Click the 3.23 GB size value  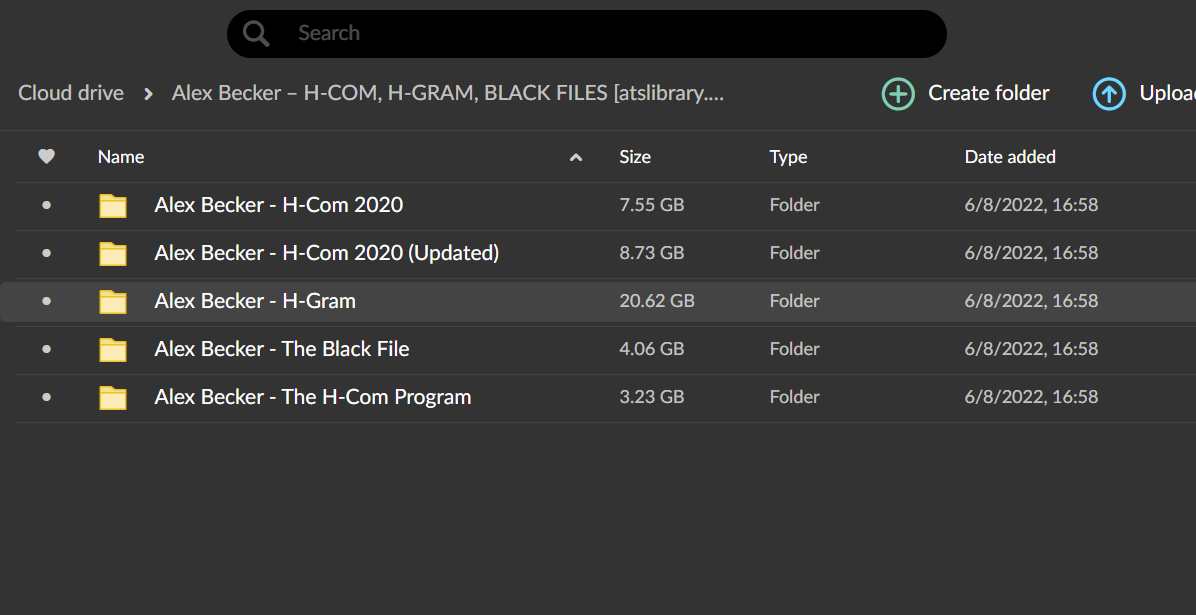point(651,397)
